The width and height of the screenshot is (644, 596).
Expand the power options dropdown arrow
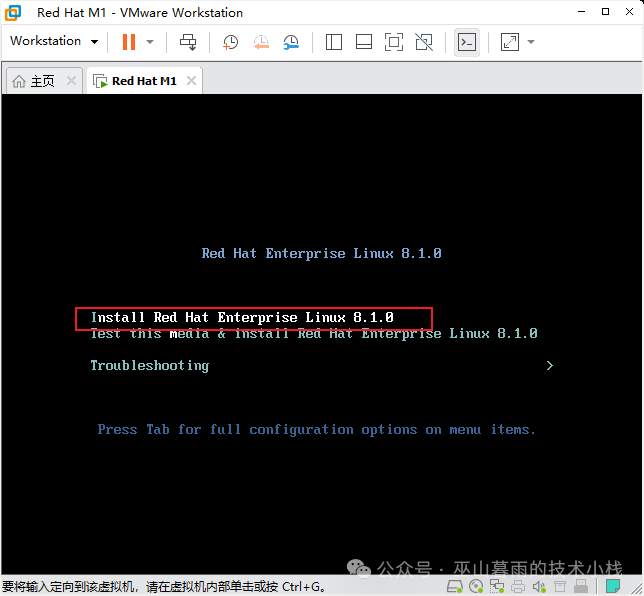coord(150,41)
